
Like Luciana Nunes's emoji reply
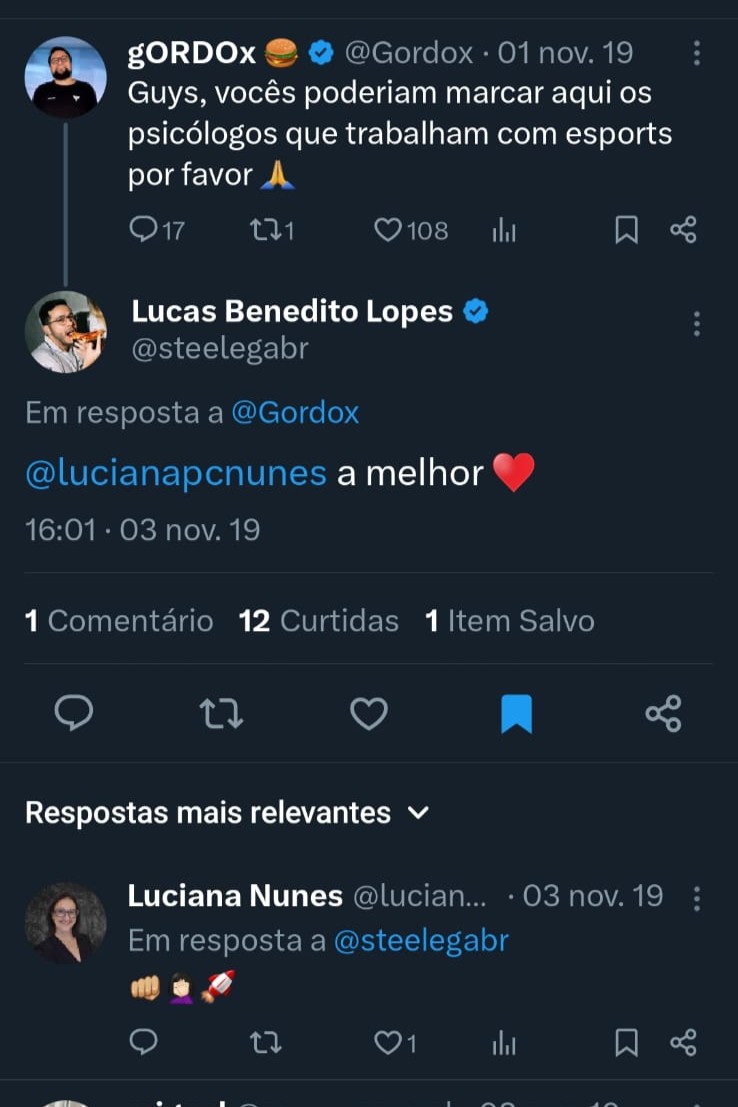[x=388, y=1043]
